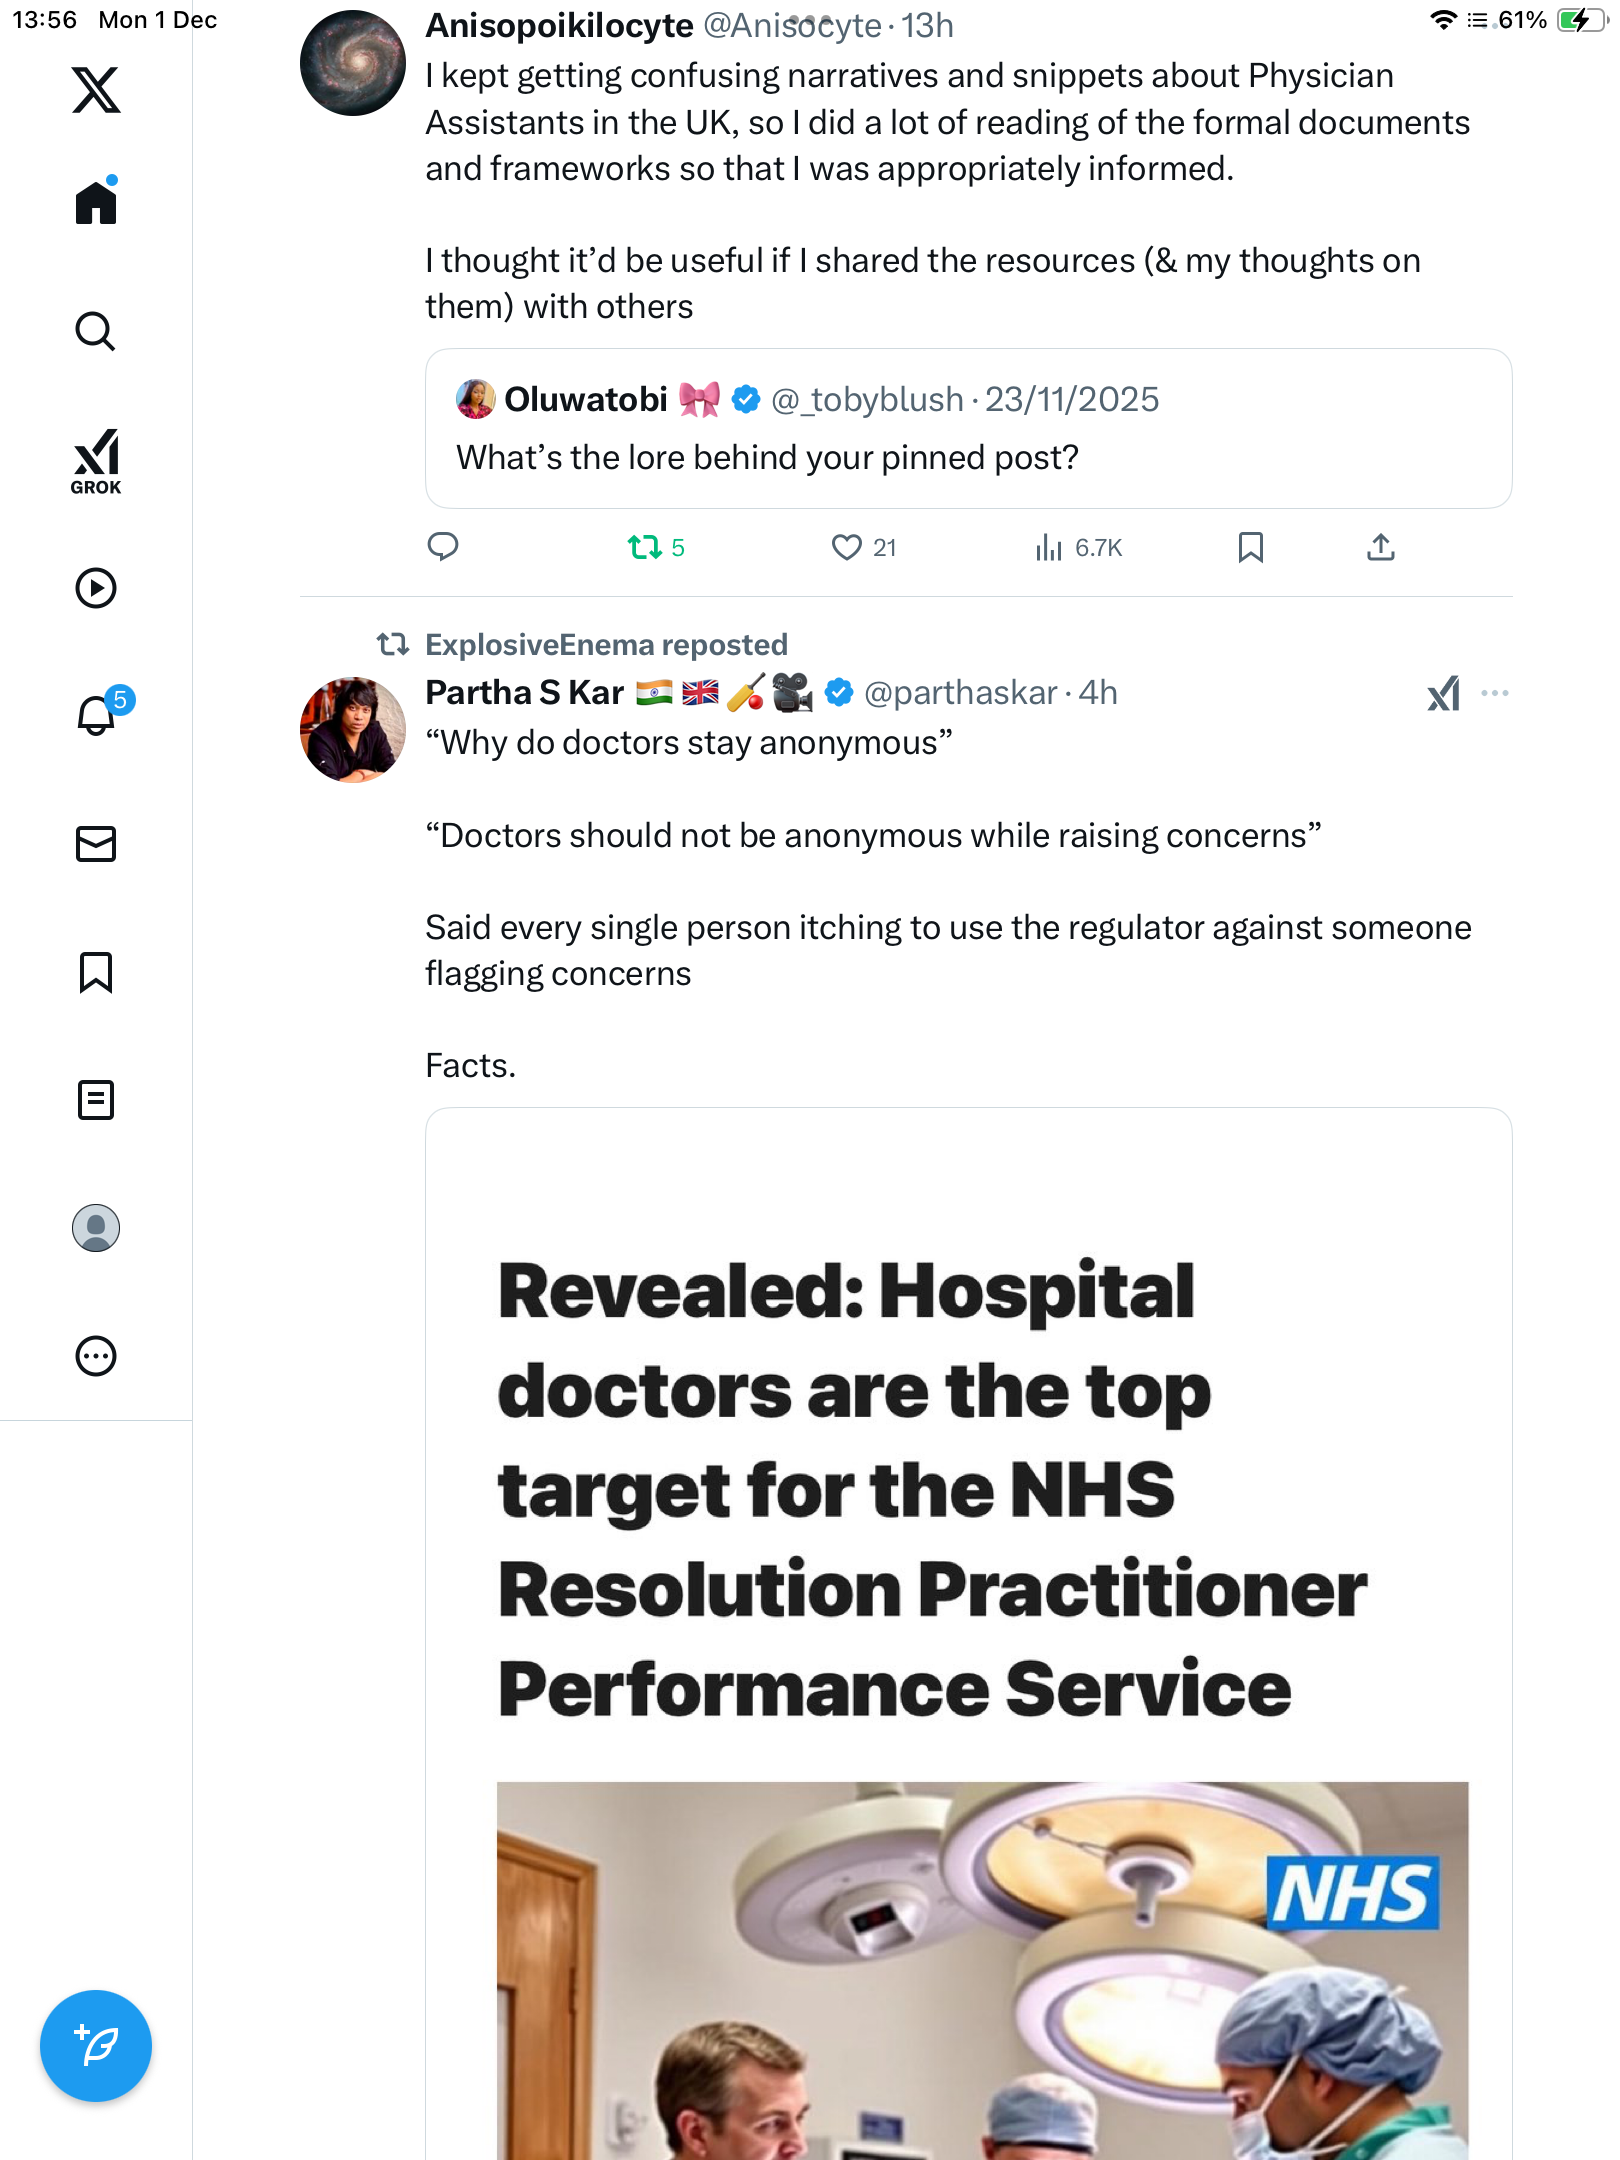Toggle like on Anisopoikilocyte's post

pos(847,547)
